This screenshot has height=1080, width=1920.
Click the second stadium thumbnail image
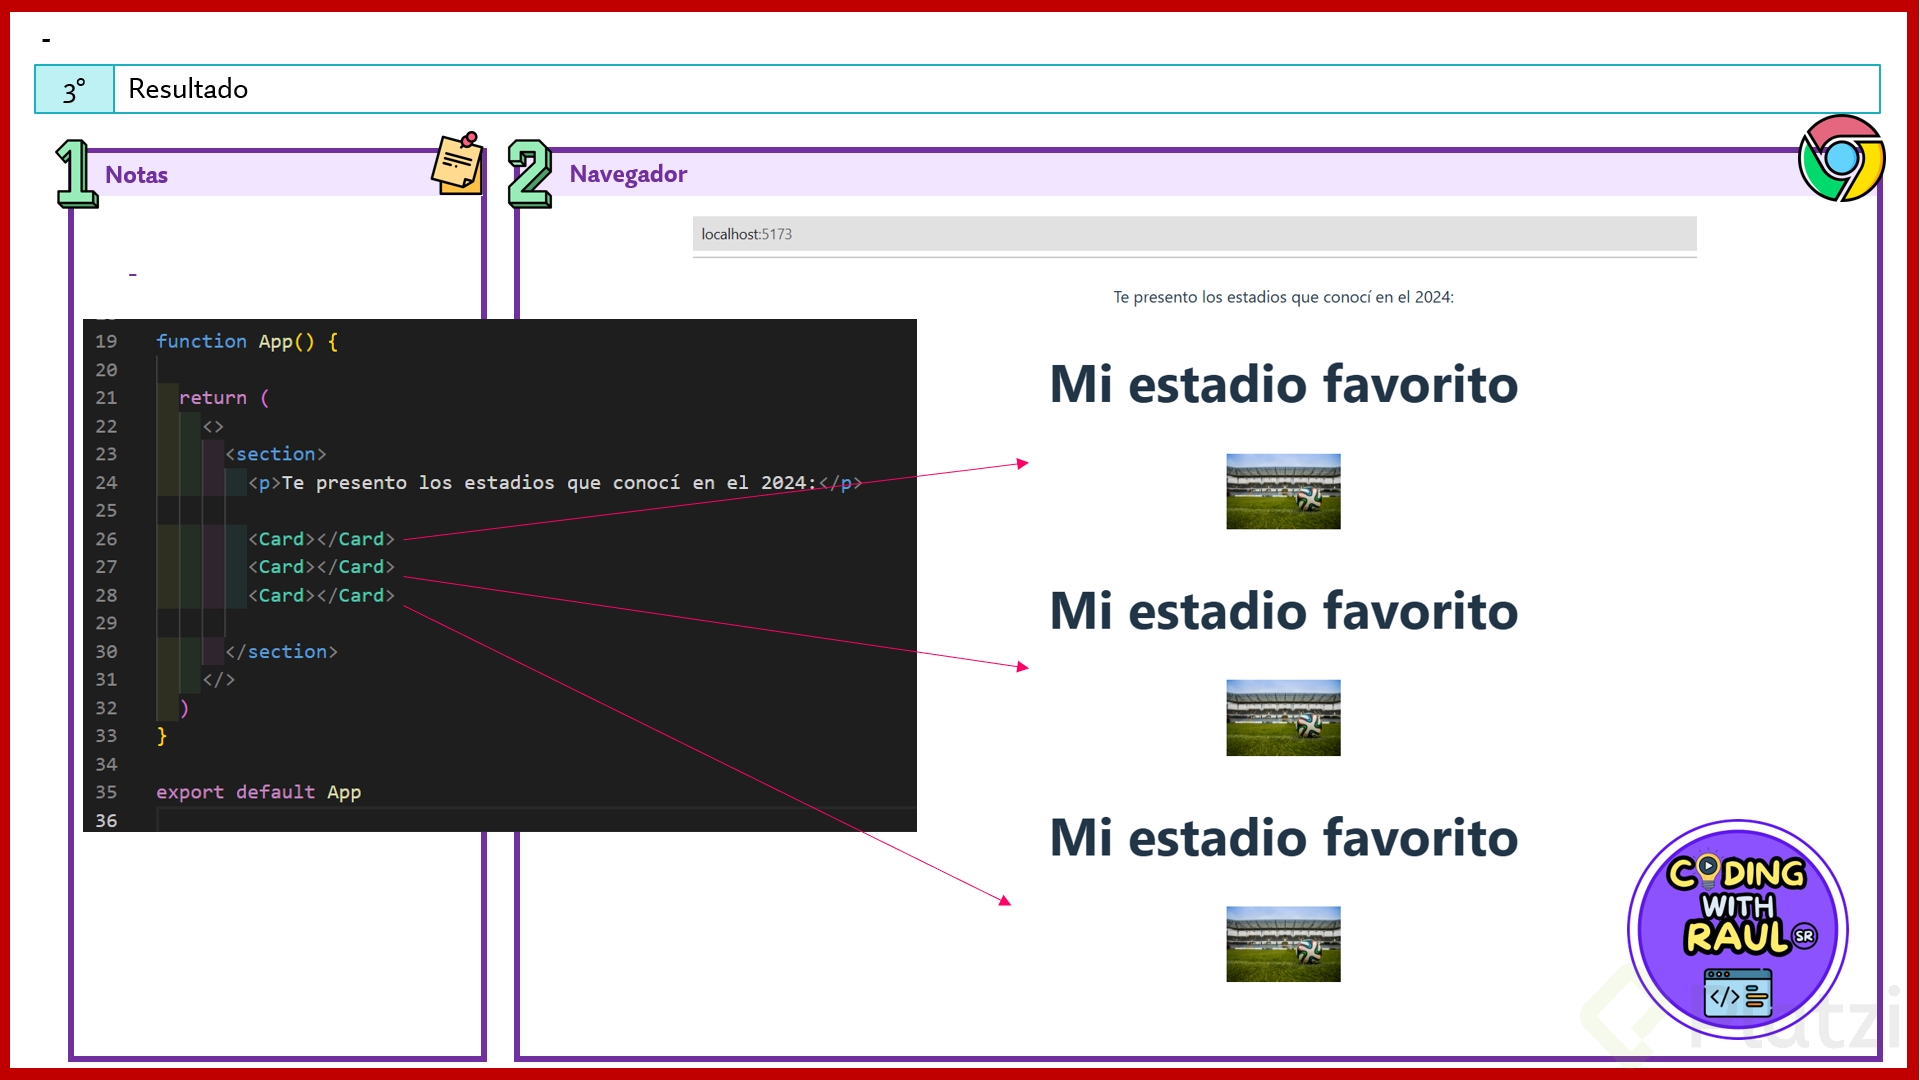click(x=1283, y=718)
